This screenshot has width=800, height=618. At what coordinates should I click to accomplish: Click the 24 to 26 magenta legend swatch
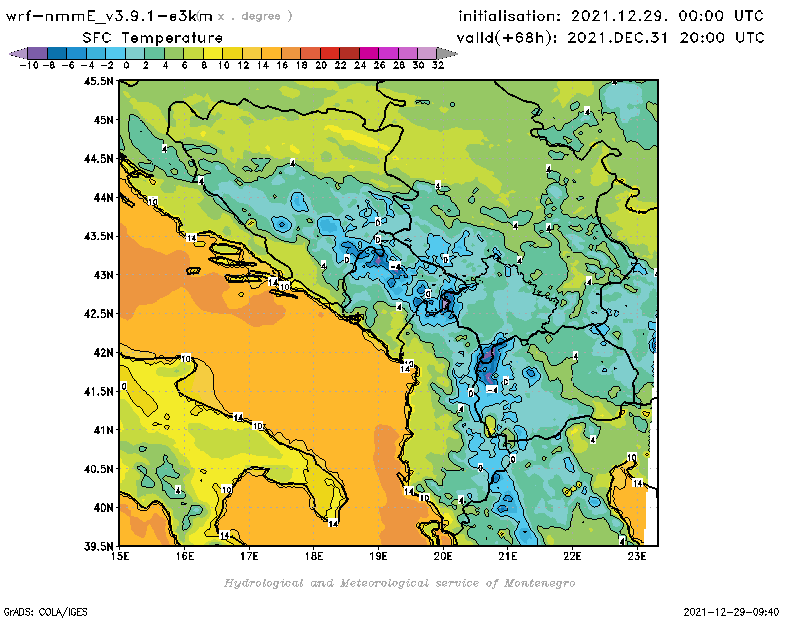(368, 53)
